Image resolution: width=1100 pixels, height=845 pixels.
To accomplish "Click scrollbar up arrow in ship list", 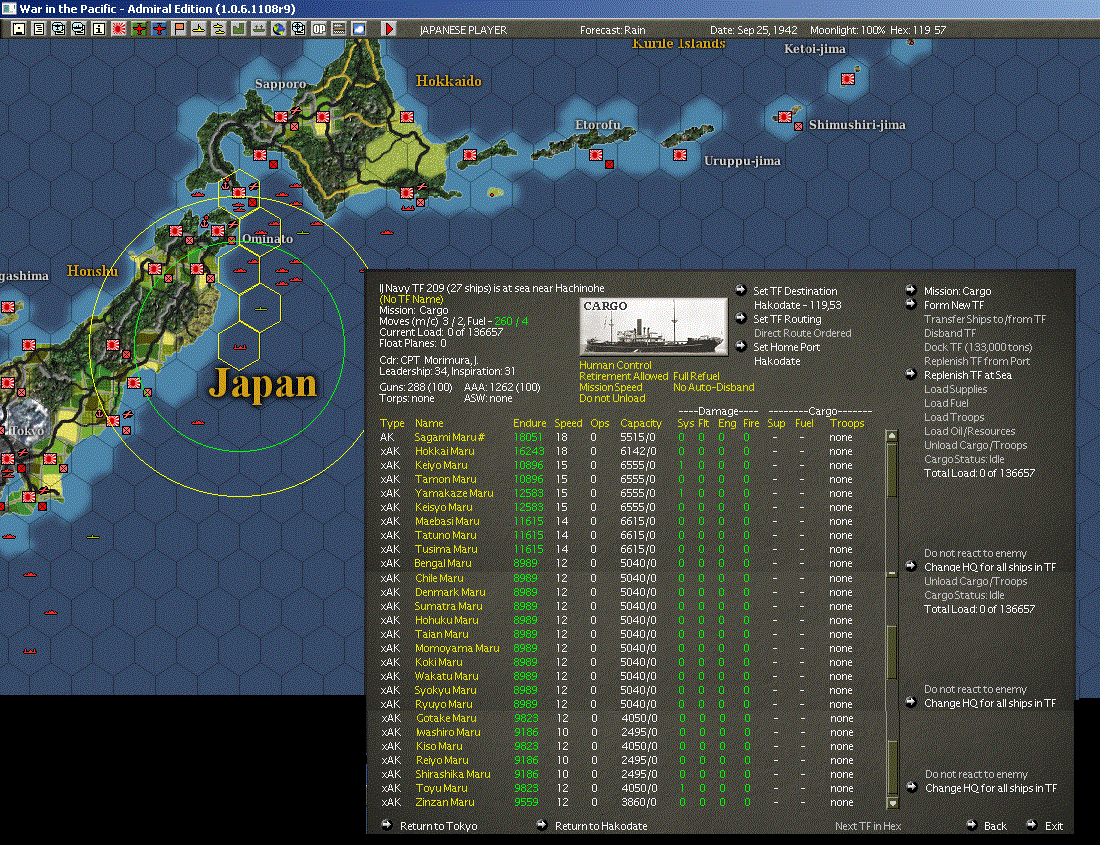I will 892,436.
